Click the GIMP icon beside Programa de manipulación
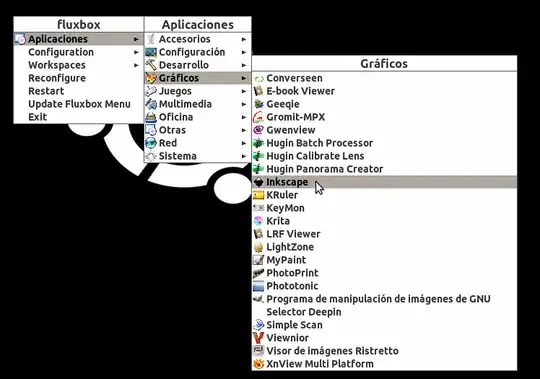The width and height of the screenshot is (540, 379). pos(258,299)
